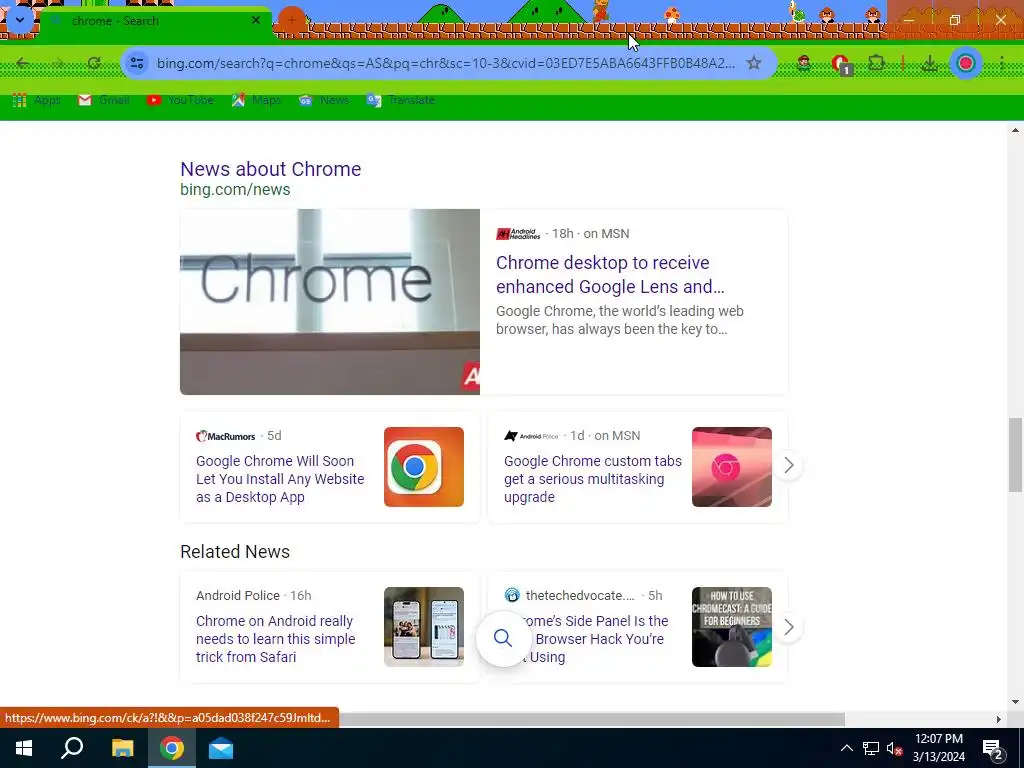Screen dimensions: 1024x768
Task: Open the Windows Start menu
Action: tap(24, 748)
